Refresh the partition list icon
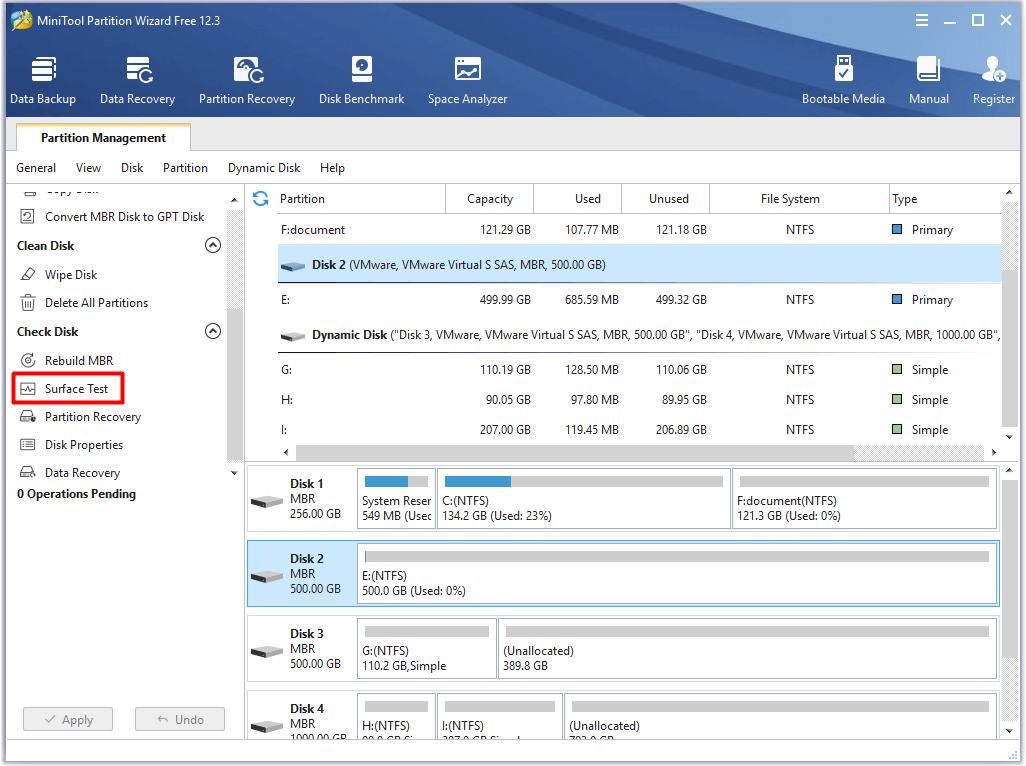This screenshot has height=766, width=1026. (260, 198)
